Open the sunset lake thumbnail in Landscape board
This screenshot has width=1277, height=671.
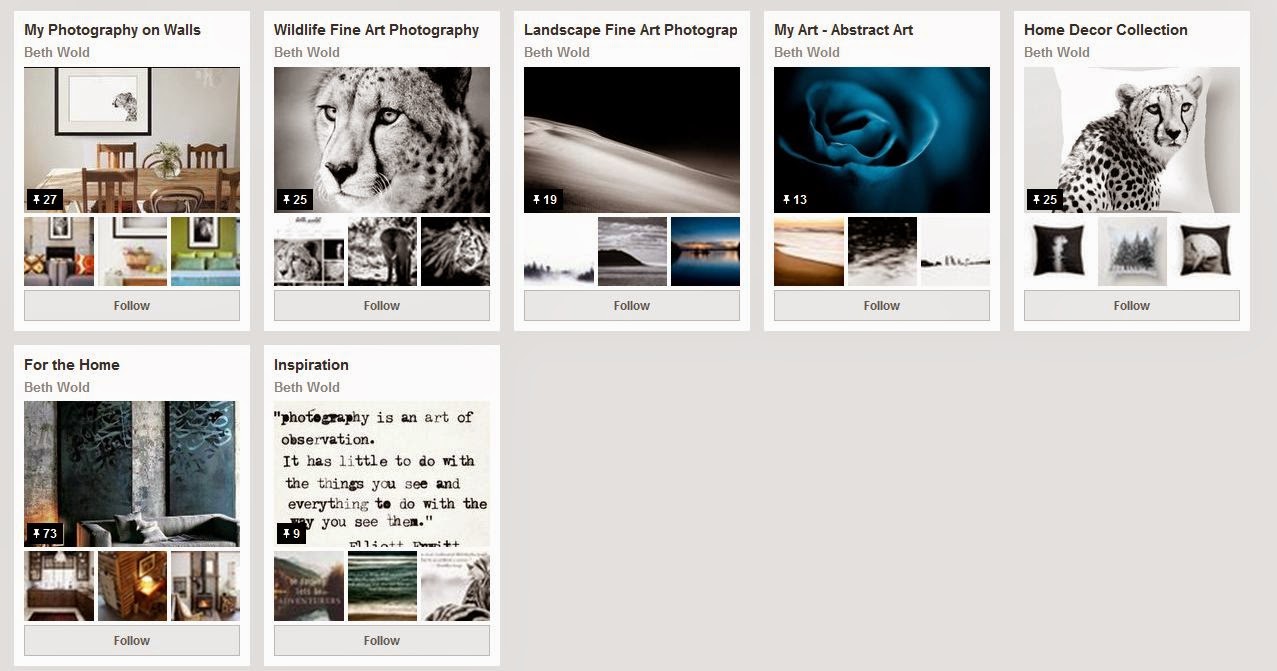[x=706, y=252]
